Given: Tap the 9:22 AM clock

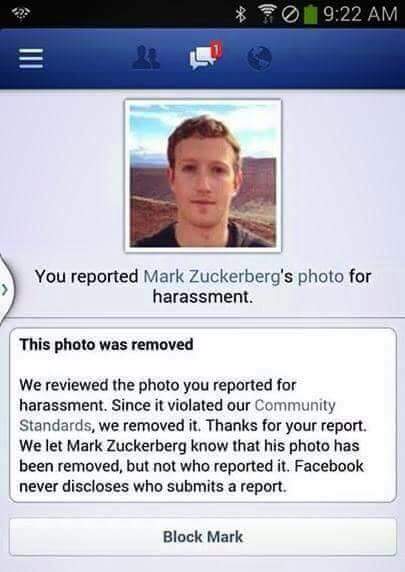Looking at the screenshot, I should click(360, 15).
